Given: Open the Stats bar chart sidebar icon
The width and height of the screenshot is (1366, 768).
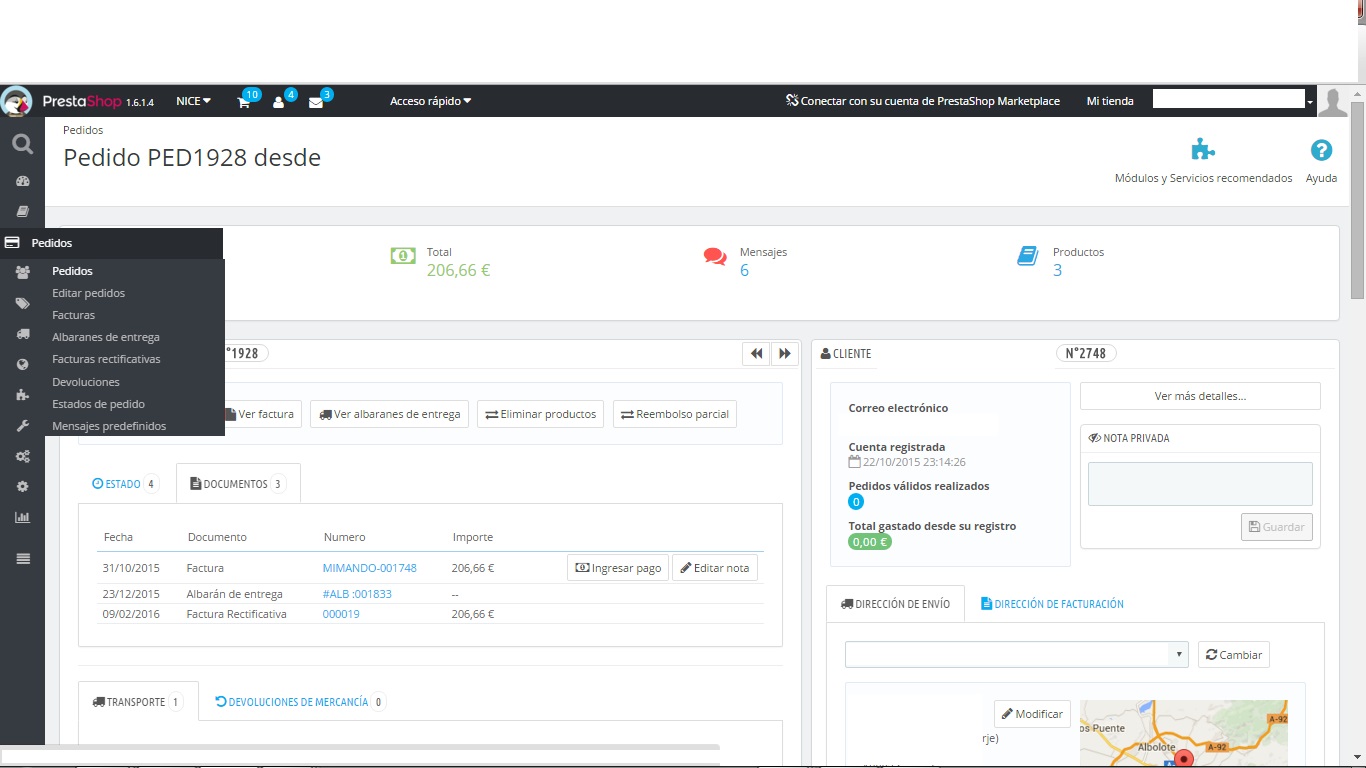Looking at the screenshot, I should pos(22,517).
